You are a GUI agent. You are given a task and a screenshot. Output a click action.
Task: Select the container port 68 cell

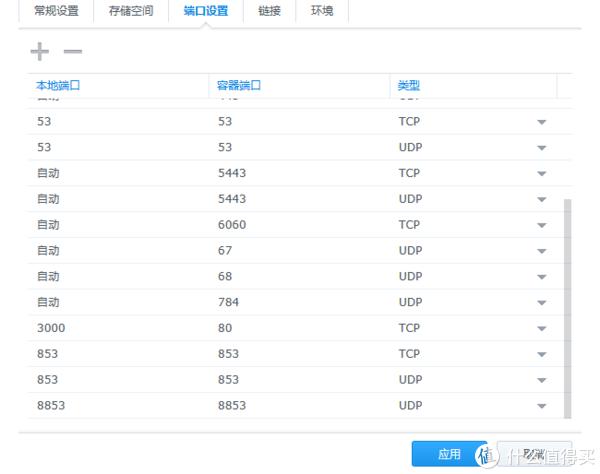[x=225, y=276]
